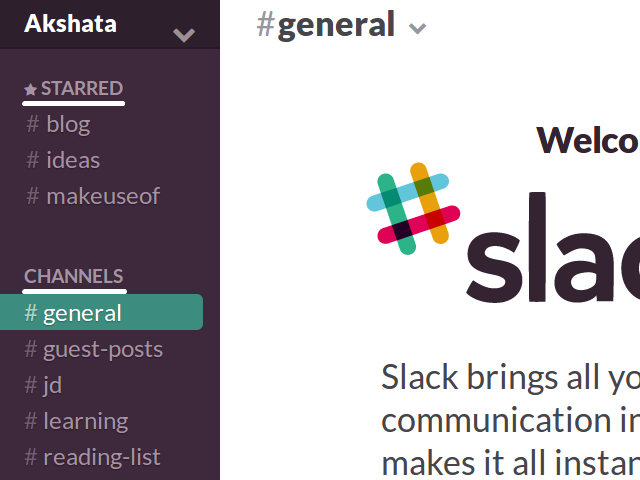
Task: Click the hash icon in the #general title
Action: (265, 24)
